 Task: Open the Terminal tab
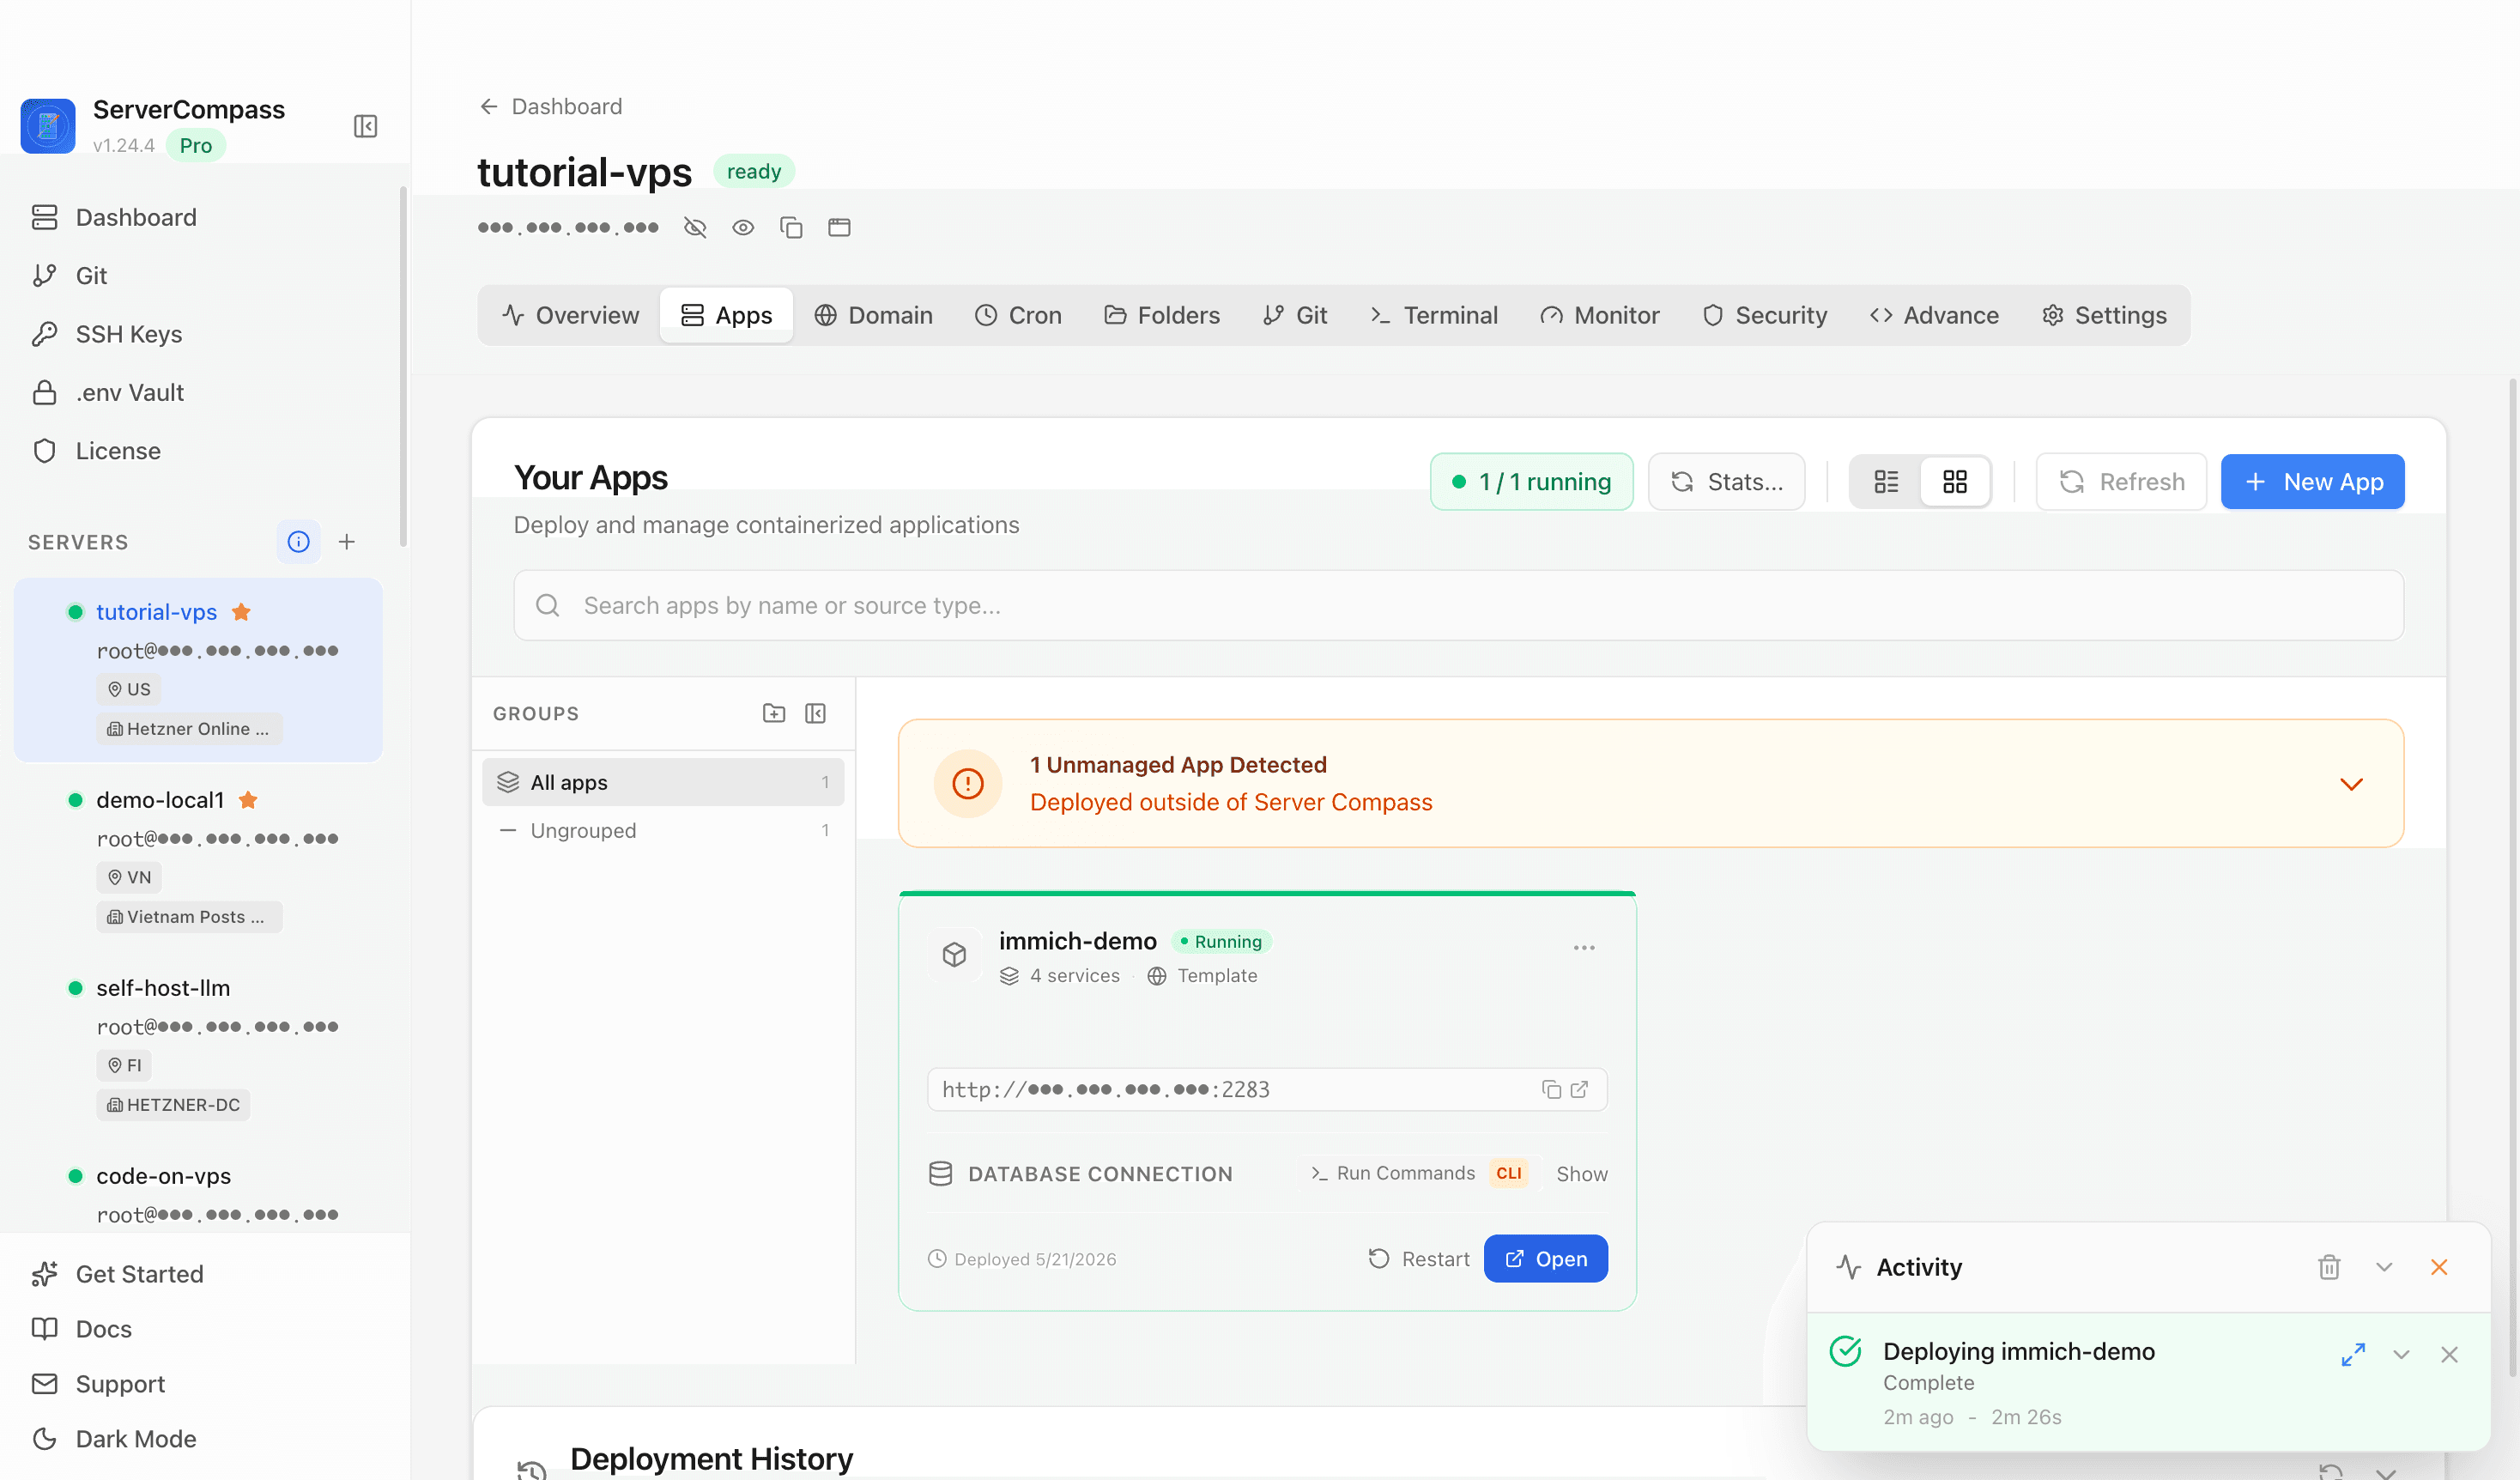pos(1433,316)
